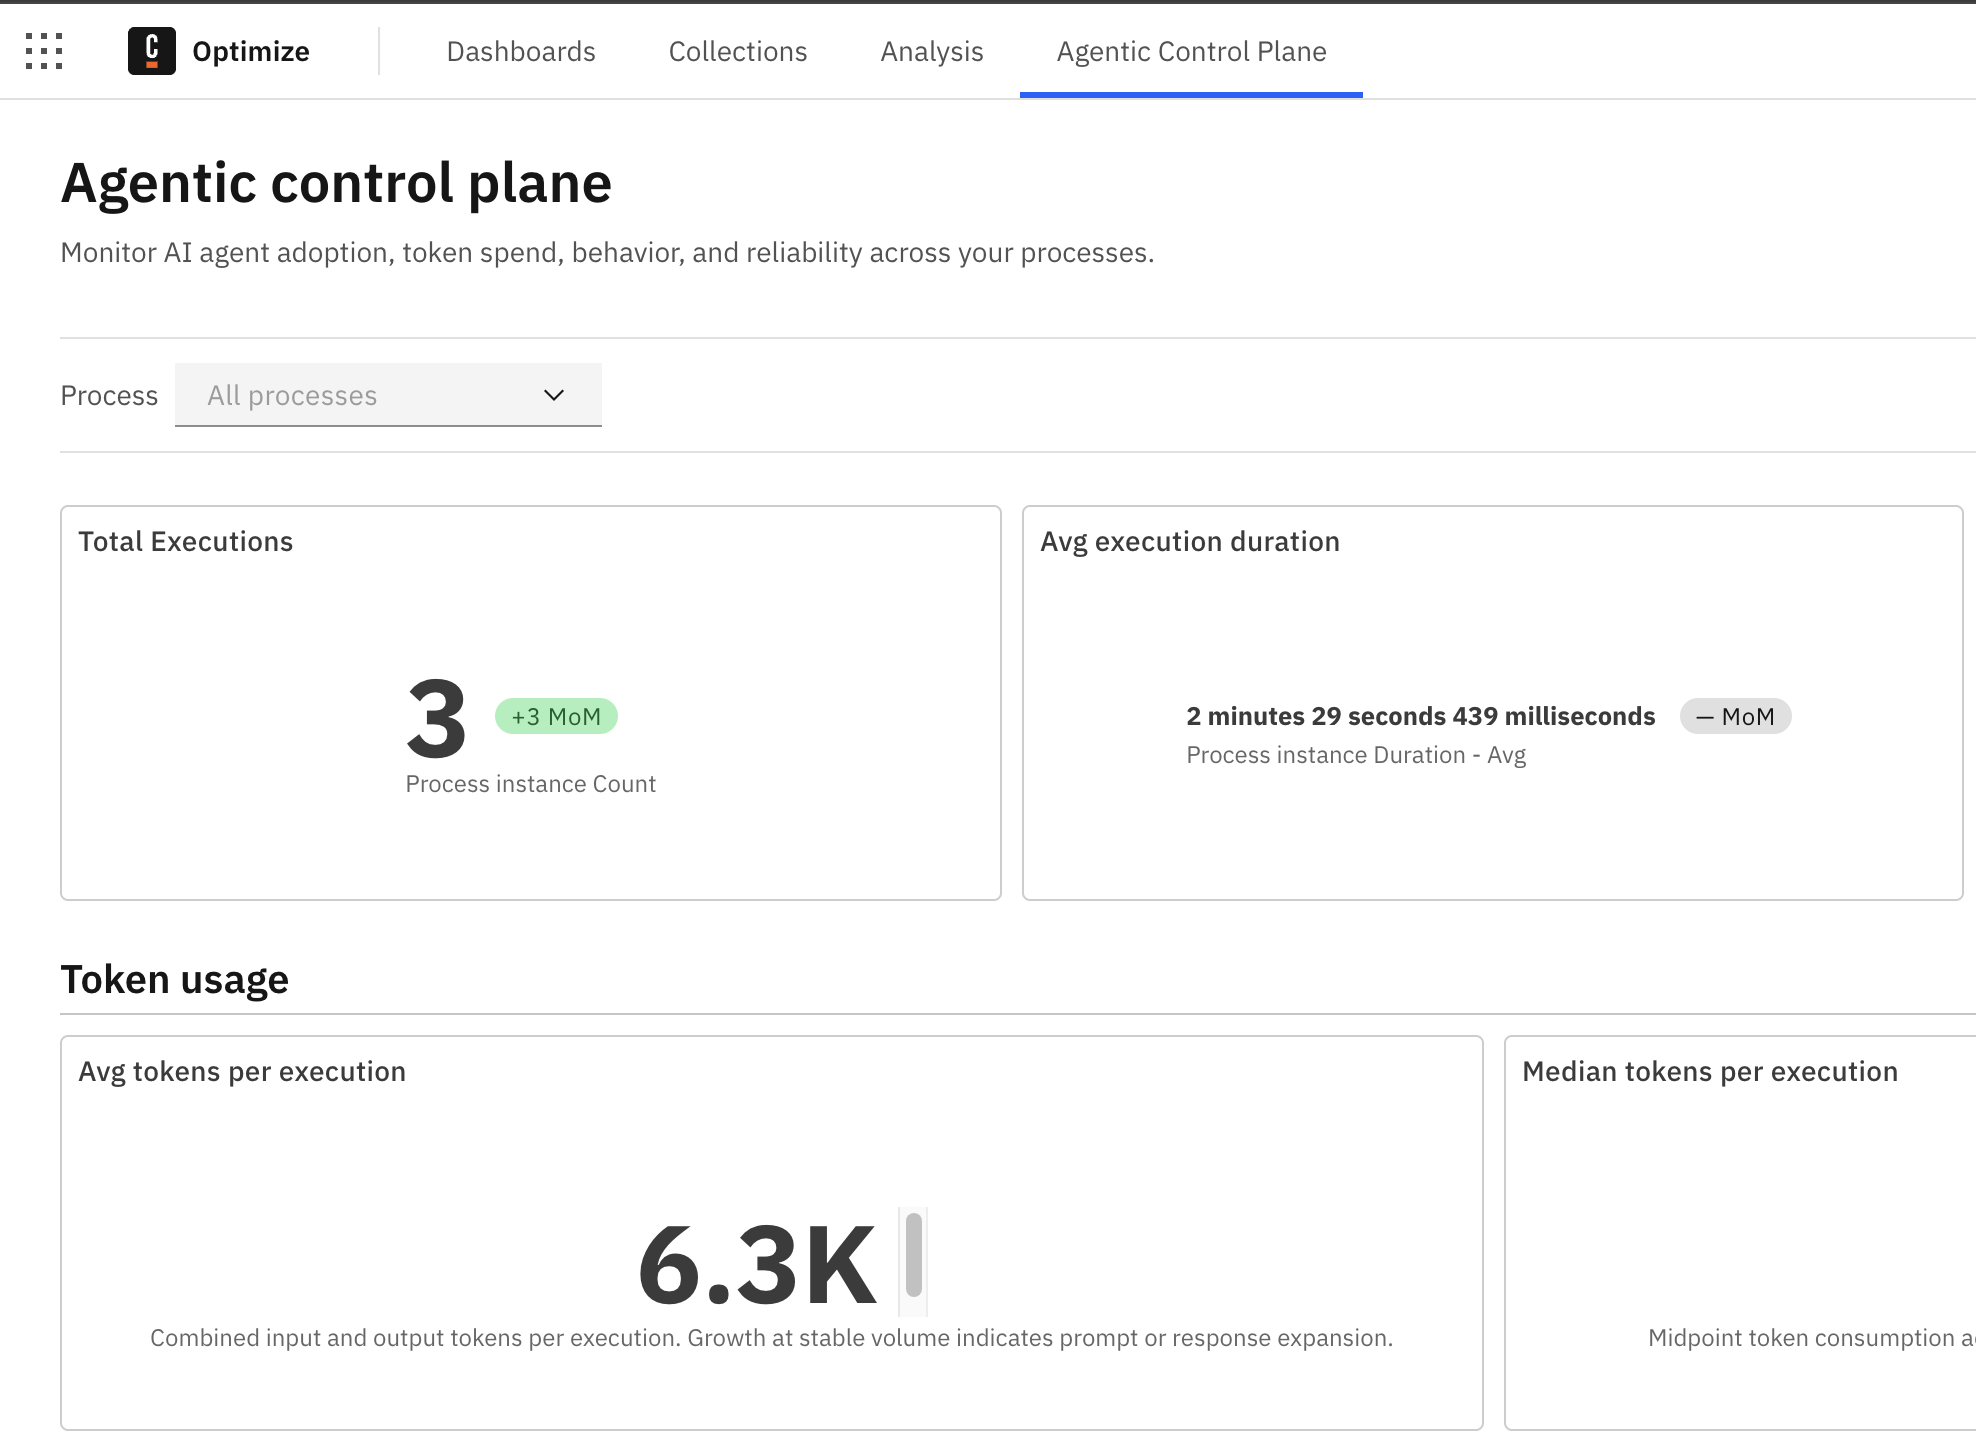Viewport: 1976px width, 1440px height.
Task: Click the gray bar beside 6.3K
Action: pos(913,1254)
